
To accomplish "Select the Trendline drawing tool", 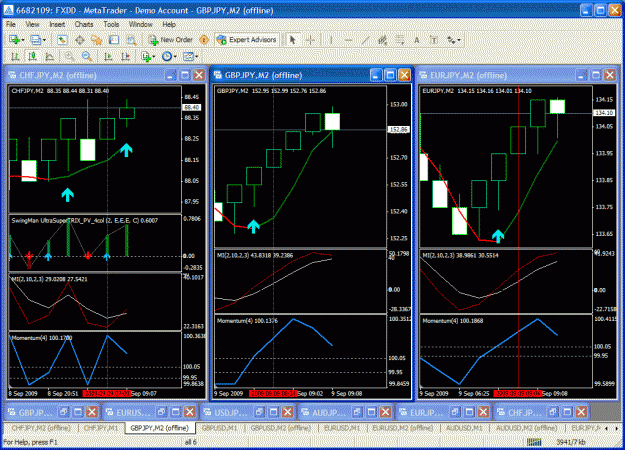I will point(366,40).
